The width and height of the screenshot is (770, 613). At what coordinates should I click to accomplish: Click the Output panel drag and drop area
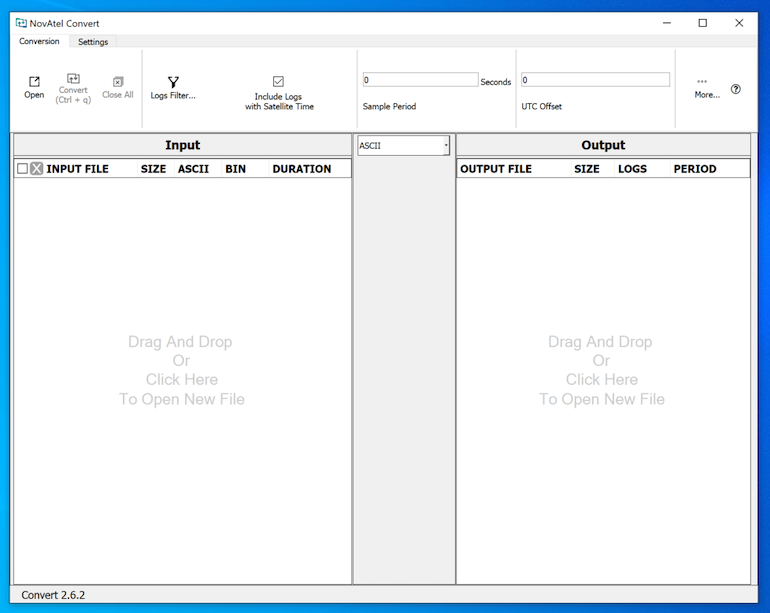[x=603, y=380]
